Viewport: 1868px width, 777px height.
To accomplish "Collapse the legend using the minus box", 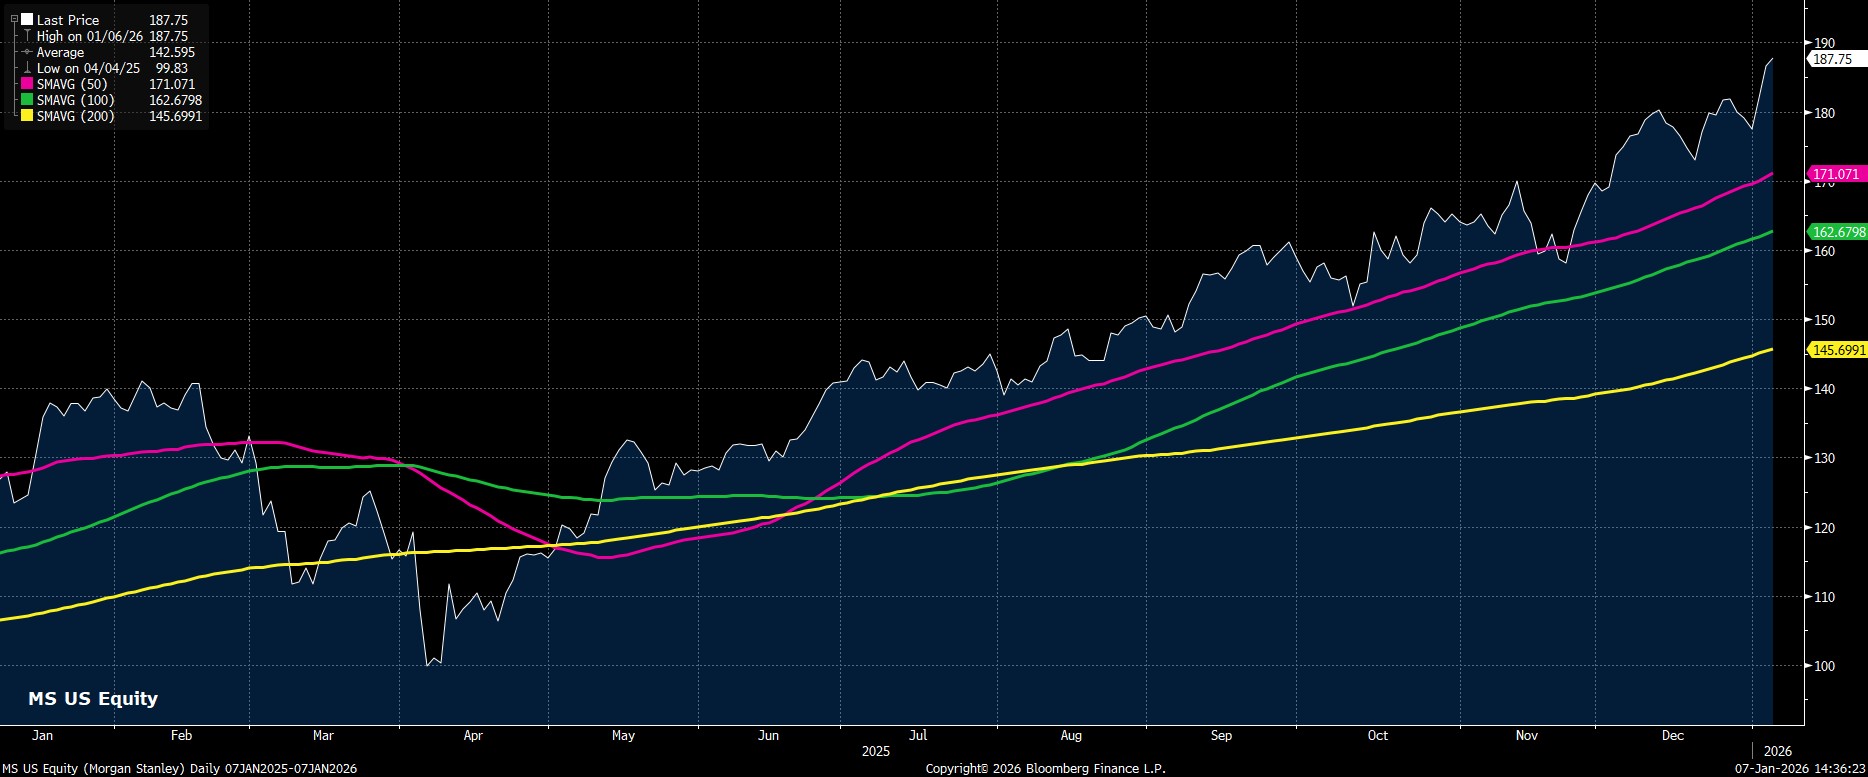I will pos(14,19).
